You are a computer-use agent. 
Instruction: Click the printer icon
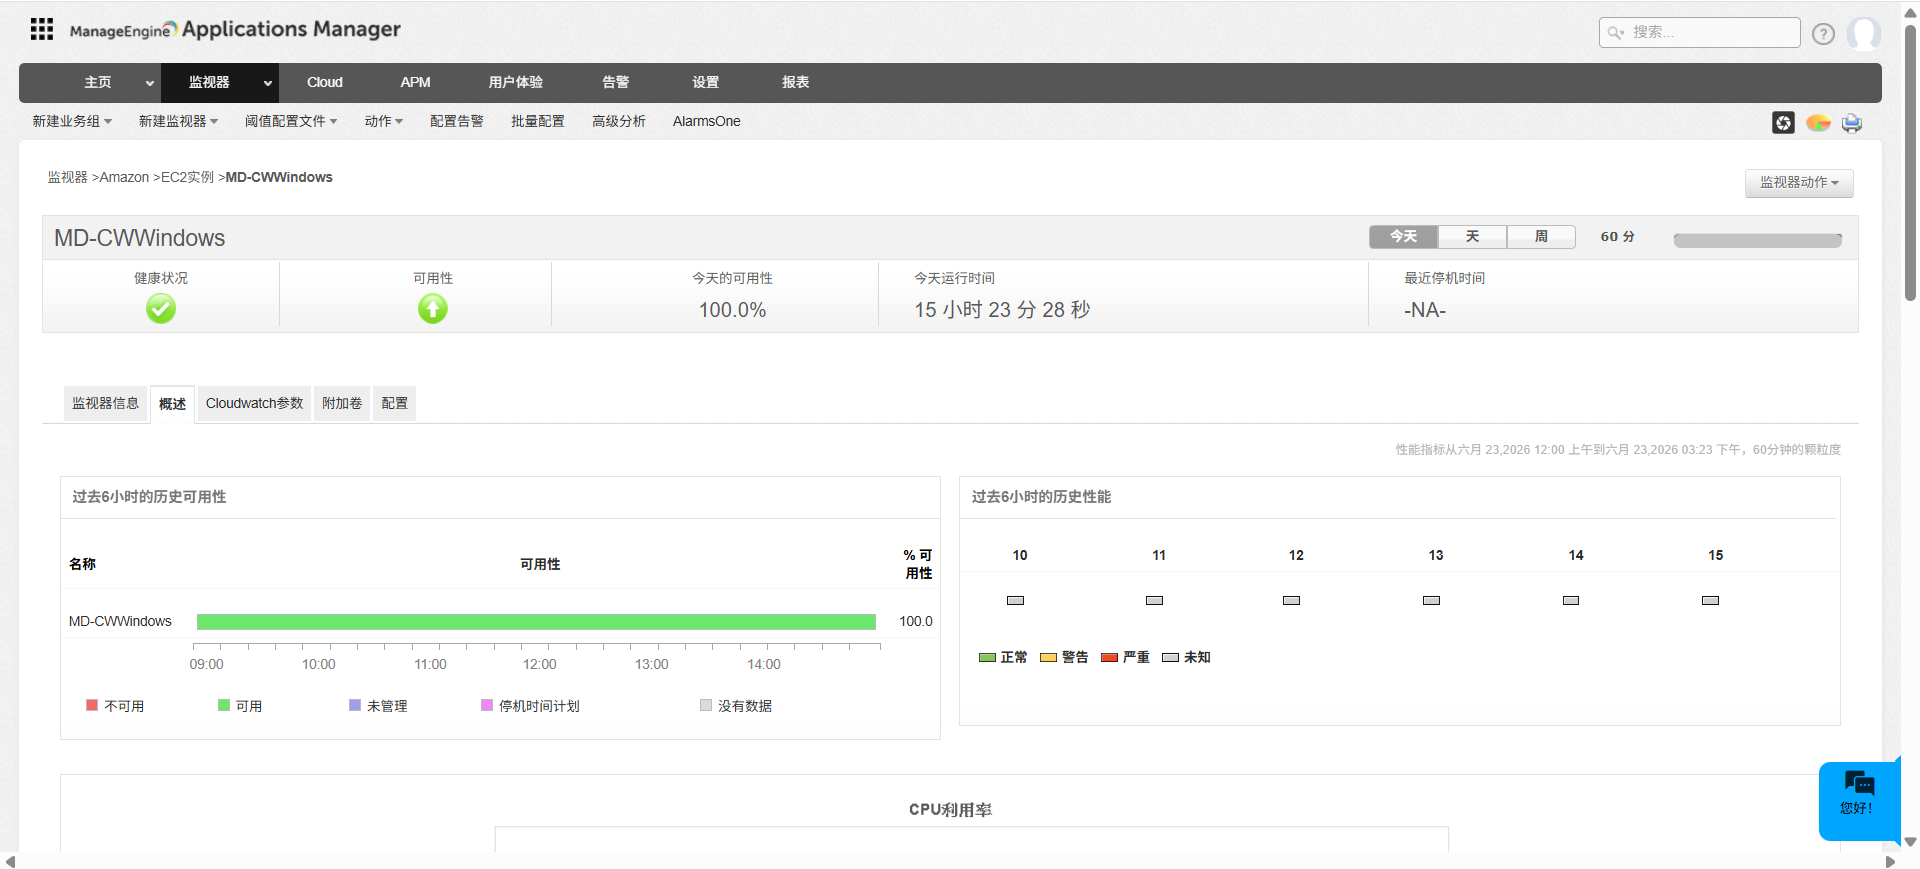click(x=1852, y=123)
